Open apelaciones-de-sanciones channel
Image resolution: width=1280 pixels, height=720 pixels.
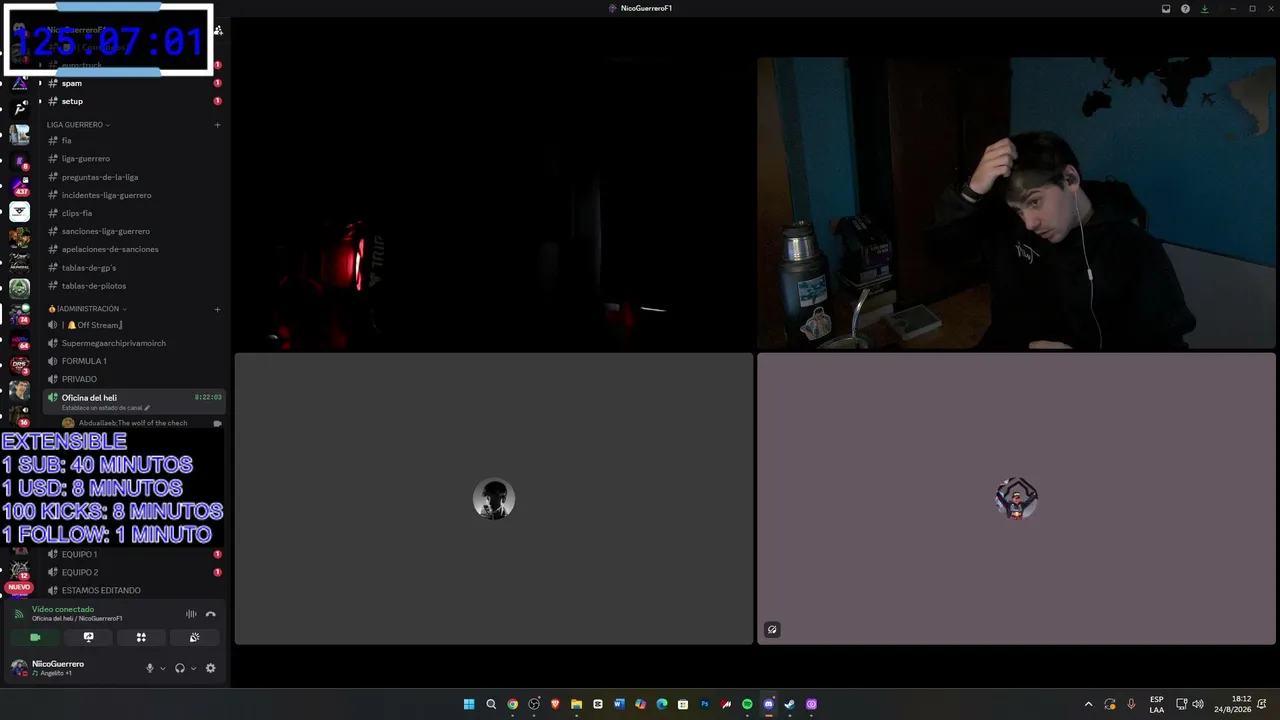coord(132,249)
